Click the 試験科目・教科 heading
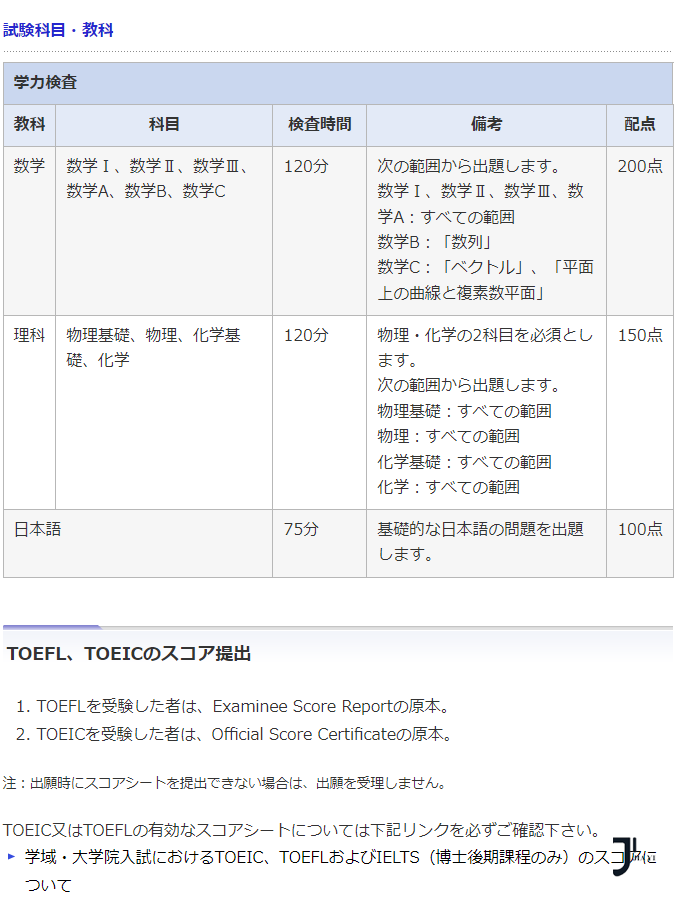 pos(58,30)
